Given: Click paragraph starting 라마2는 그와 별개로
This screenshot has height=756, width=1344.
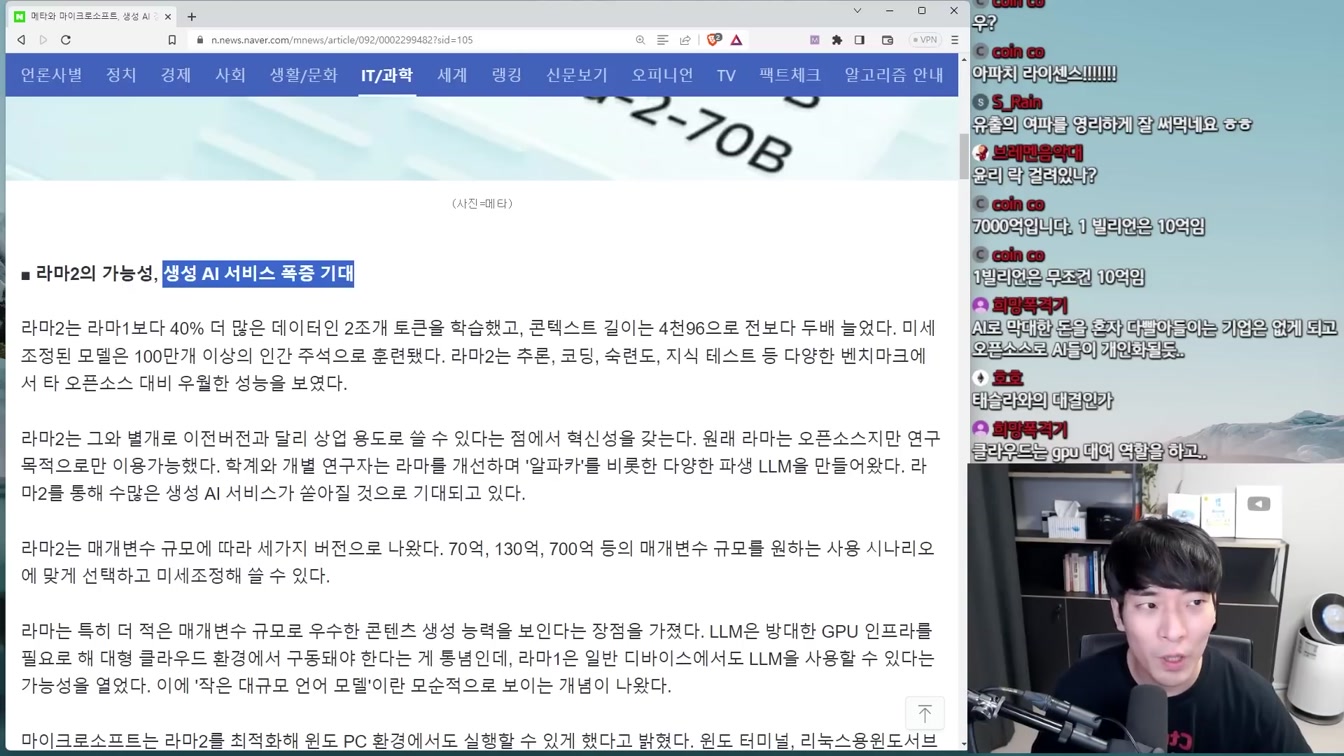Looking at the screenshot, I should tap(480, 465).
